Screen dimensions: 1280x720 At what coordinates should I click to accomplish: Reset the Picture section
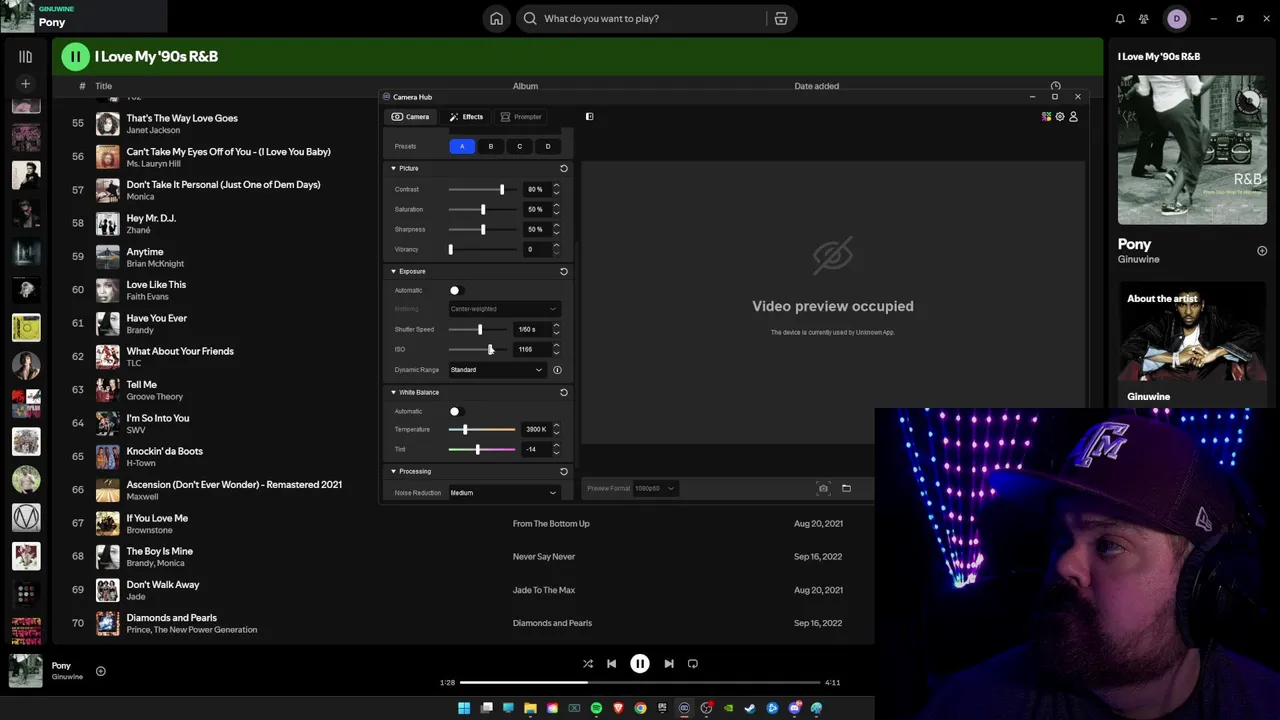(x=564, y=168)
